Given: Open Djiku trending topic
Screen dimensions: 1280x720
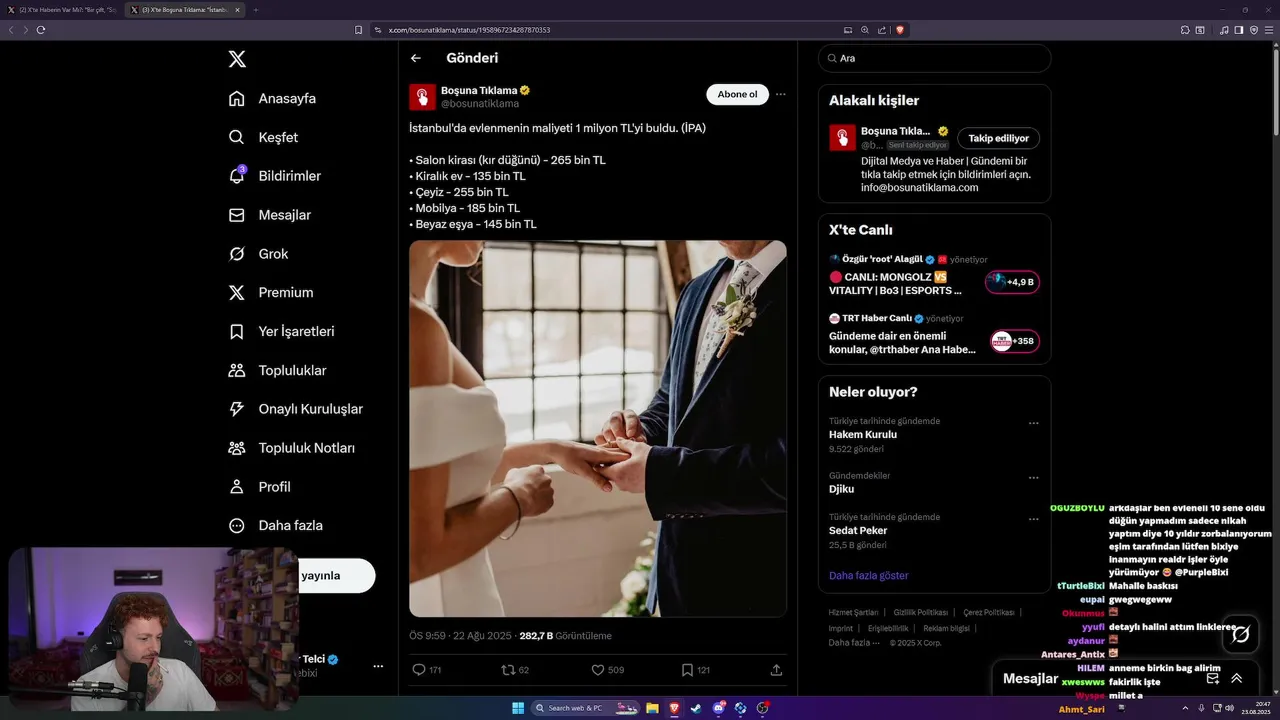Looking at the screenshot, I should coord(841,490).
